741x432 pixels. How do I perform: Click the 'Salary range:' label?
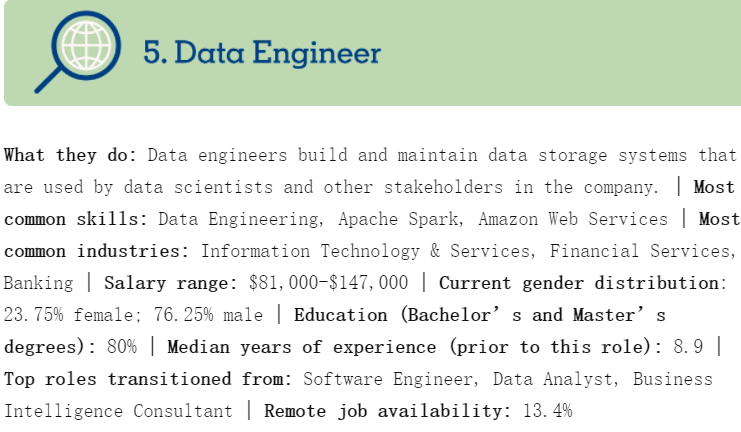click(170, 283)
